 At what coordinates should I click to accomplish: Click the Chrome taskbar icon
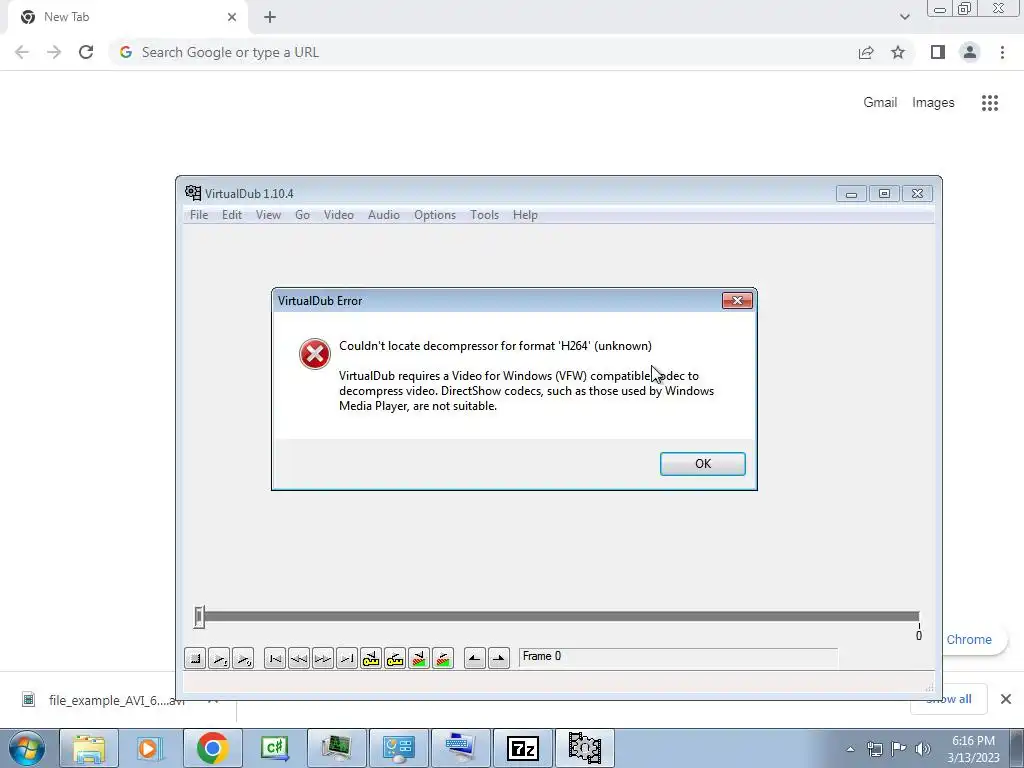[212, 748]
